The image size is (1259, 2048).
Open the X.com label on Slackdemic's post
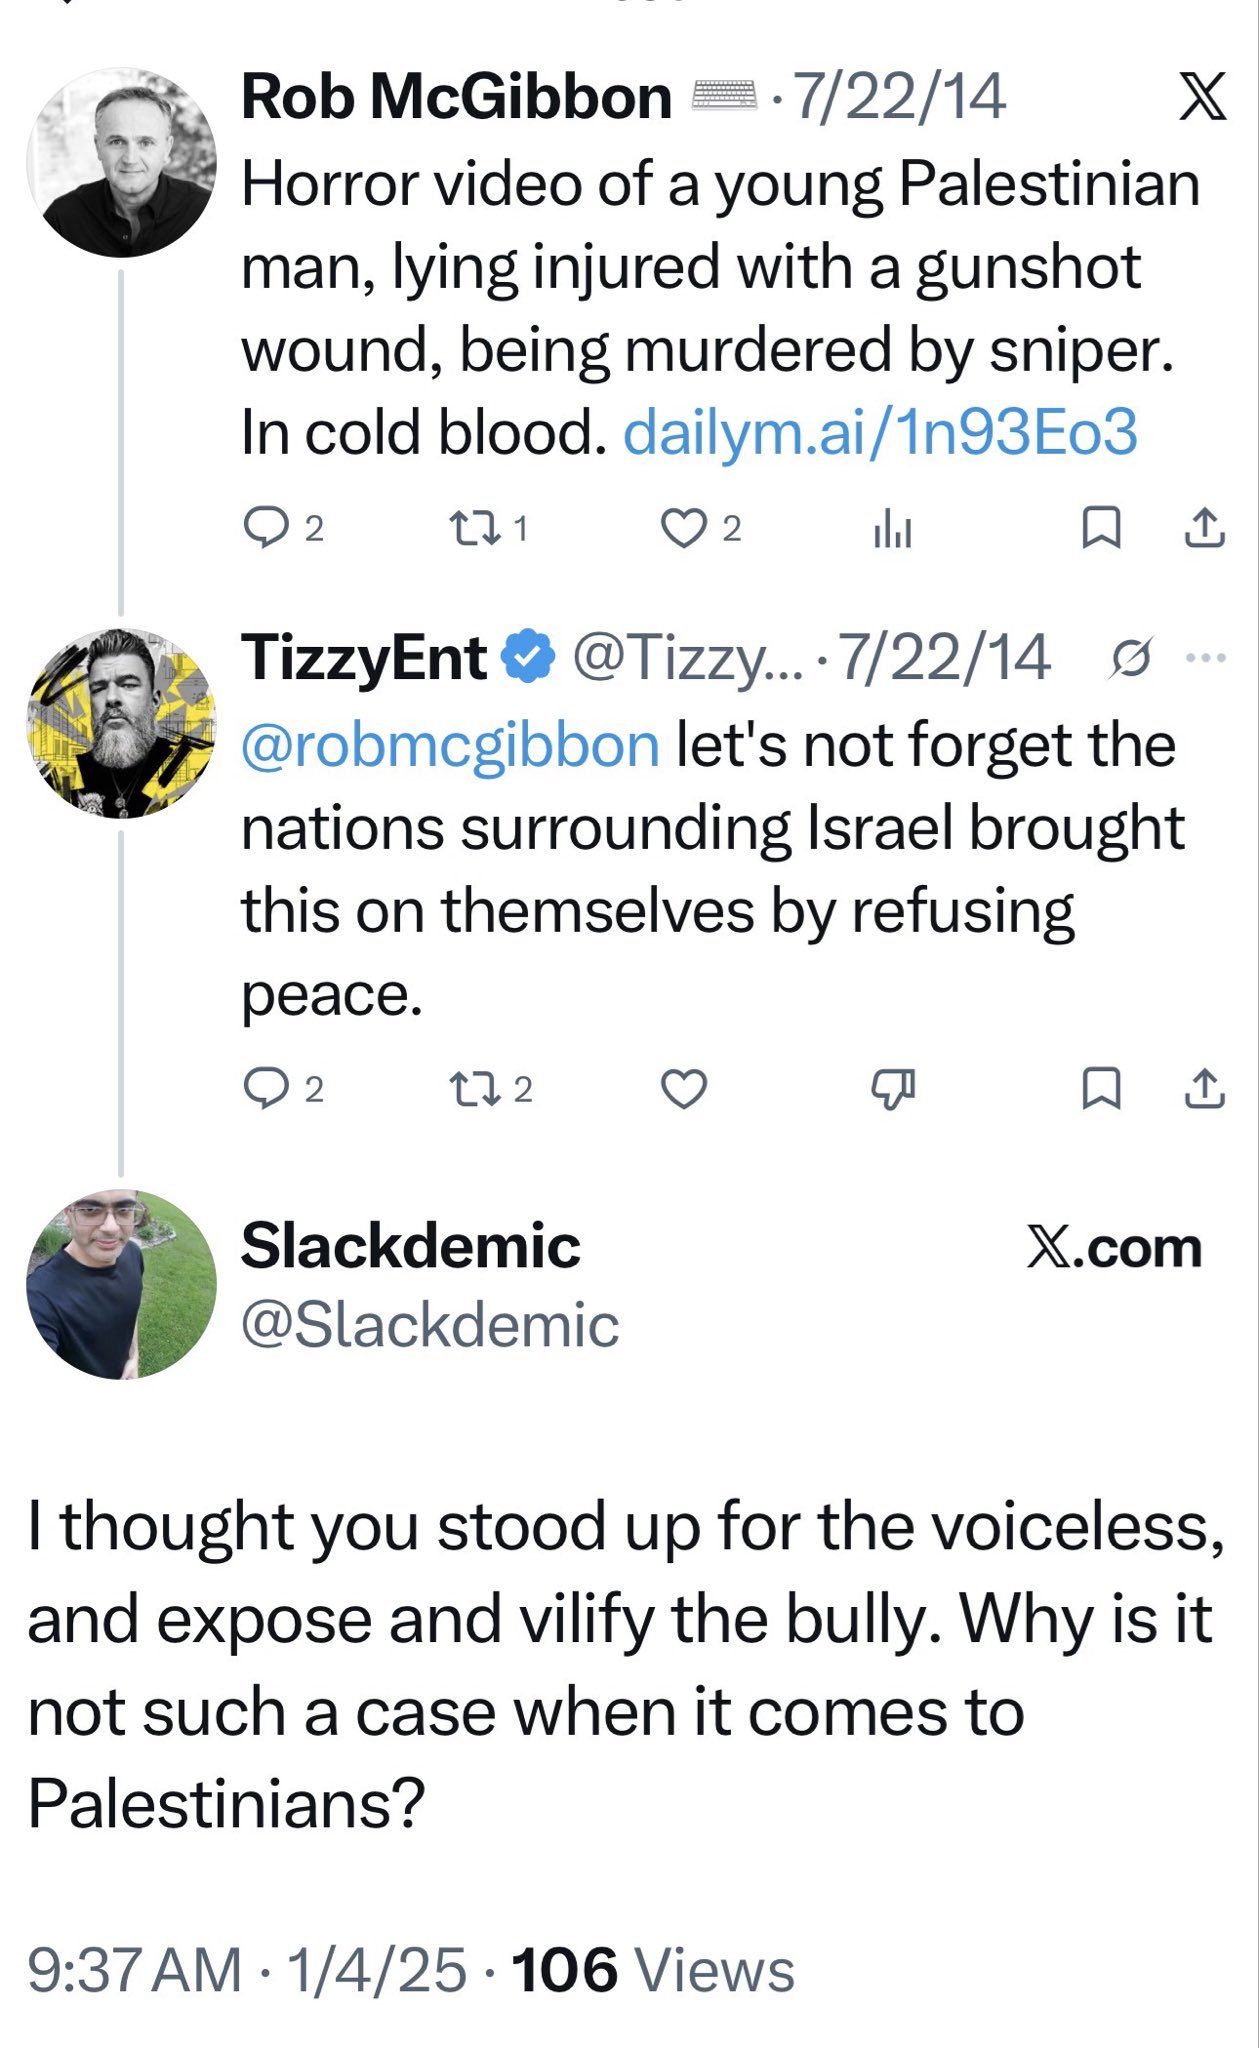pyautogui.click(x=1114, y=1248)
